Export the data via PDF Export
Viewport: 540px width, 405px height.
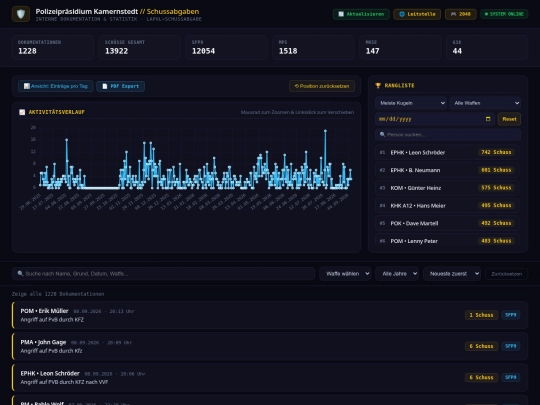[x=121, y=86]
